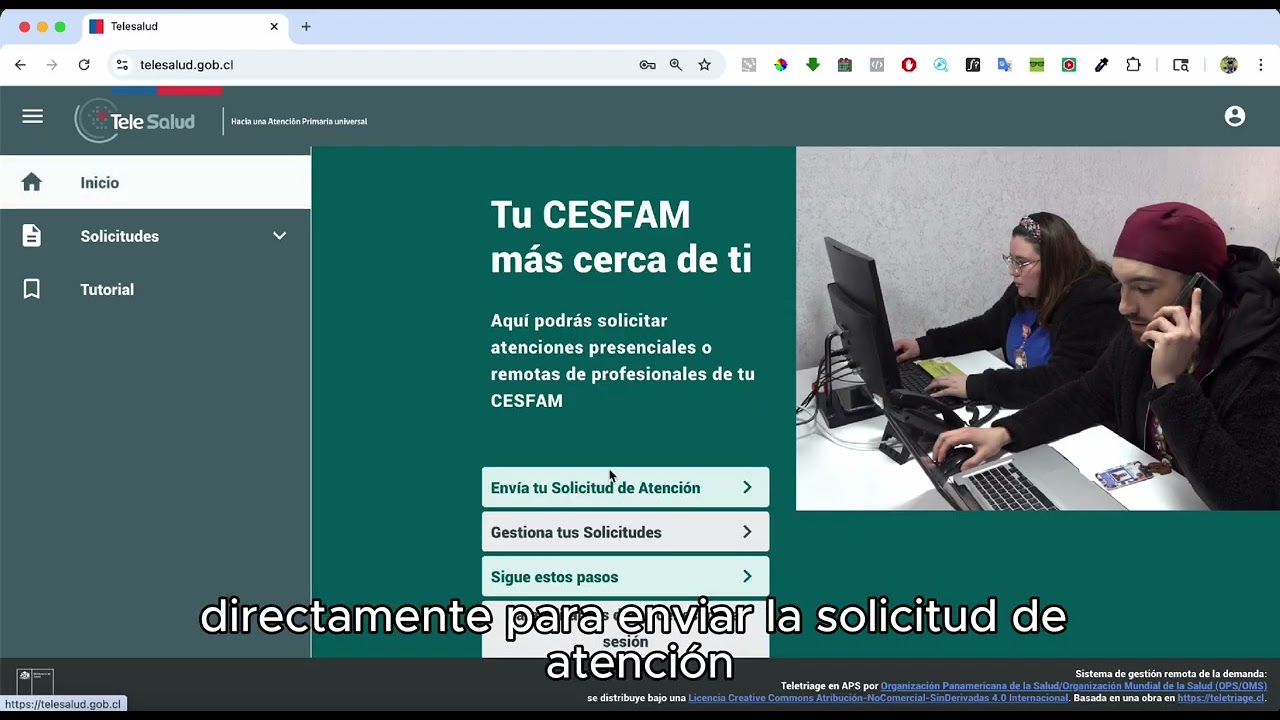Image resolution: width=1280 pixels, height=720 pixels.
Task: Open the Chrome profile avatar
Action: tap(1229, 65)
